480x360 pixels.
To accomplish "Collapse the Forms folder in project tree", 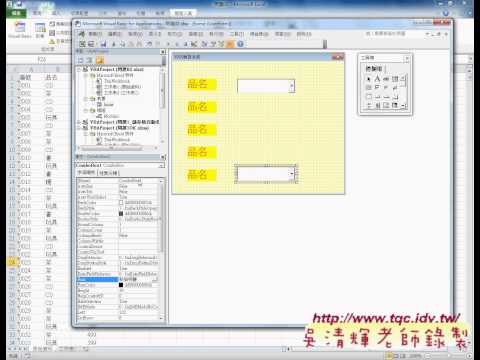I will [x=86, y=99].
